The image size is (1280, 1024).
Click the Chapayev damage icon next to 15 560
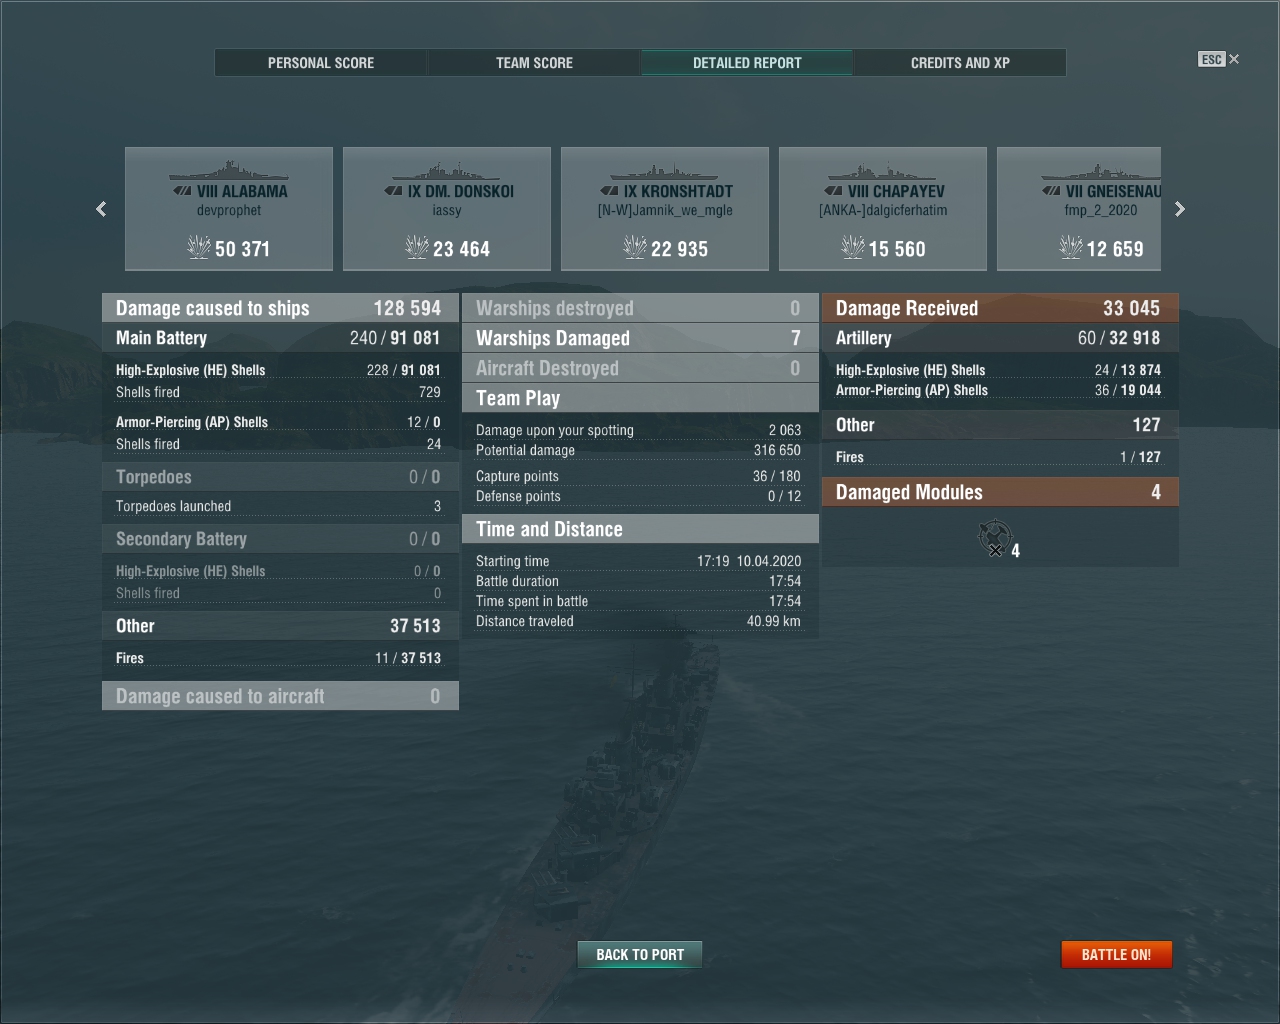point(853,247)
